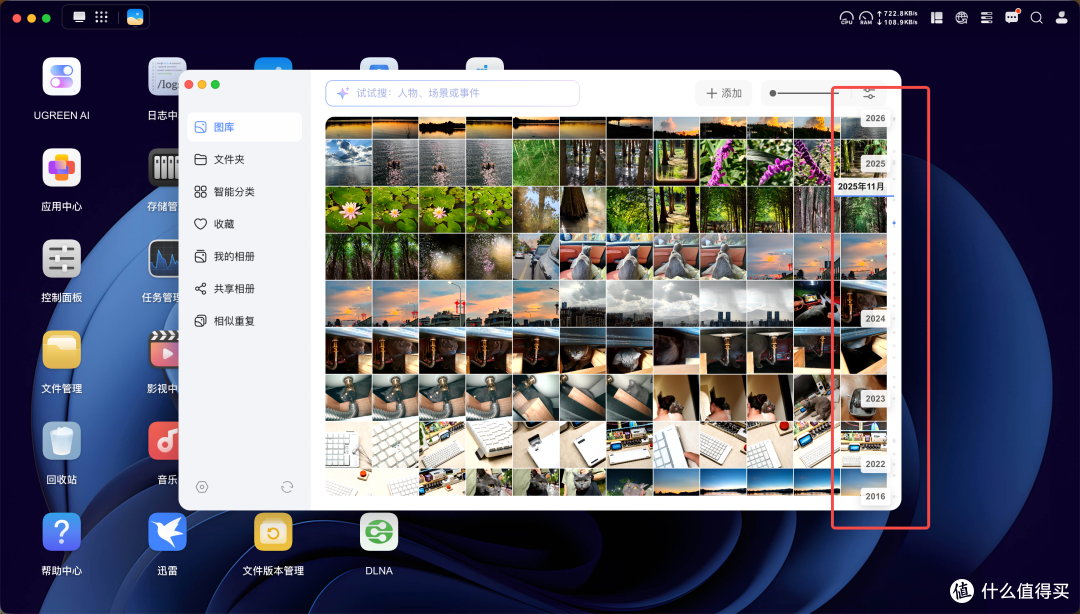Image resolution: width=1080 pixels, height=614 pixels.
Task: Open 智能分类 in the sidebar
Action: 245,192
